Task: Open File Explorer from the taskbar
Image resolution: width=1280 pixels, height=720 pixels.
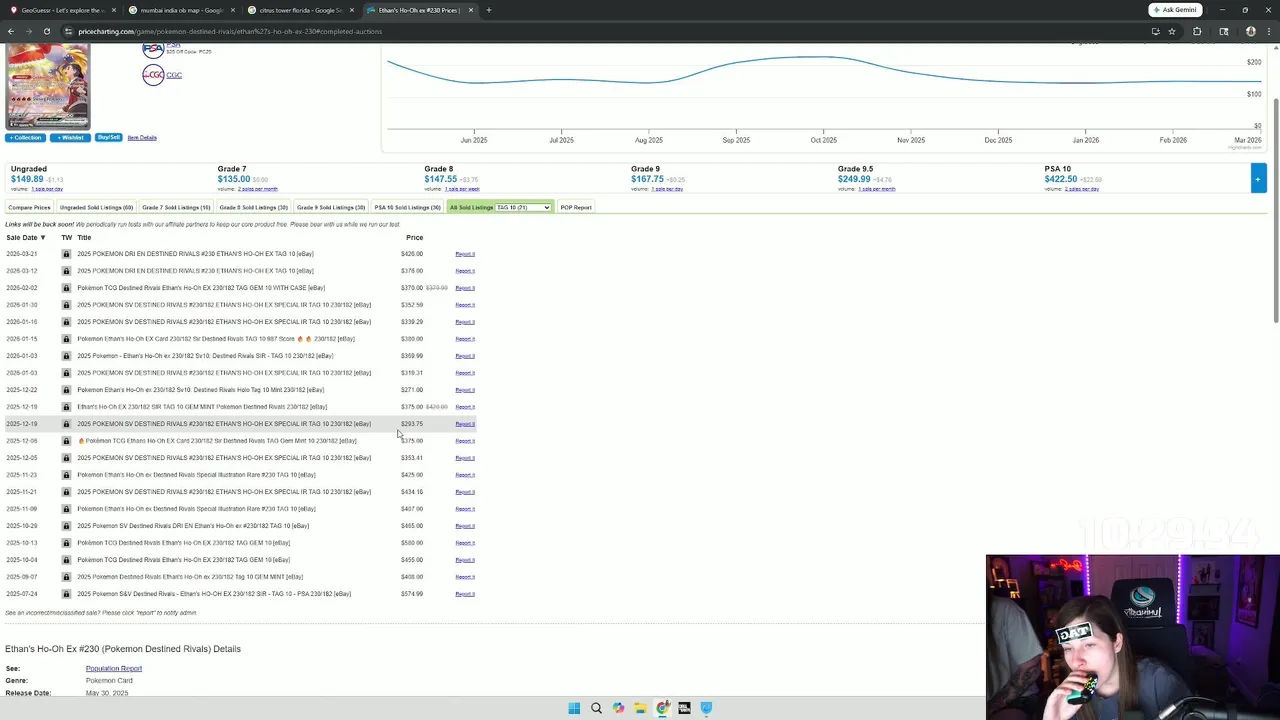Action: (640, 708)
